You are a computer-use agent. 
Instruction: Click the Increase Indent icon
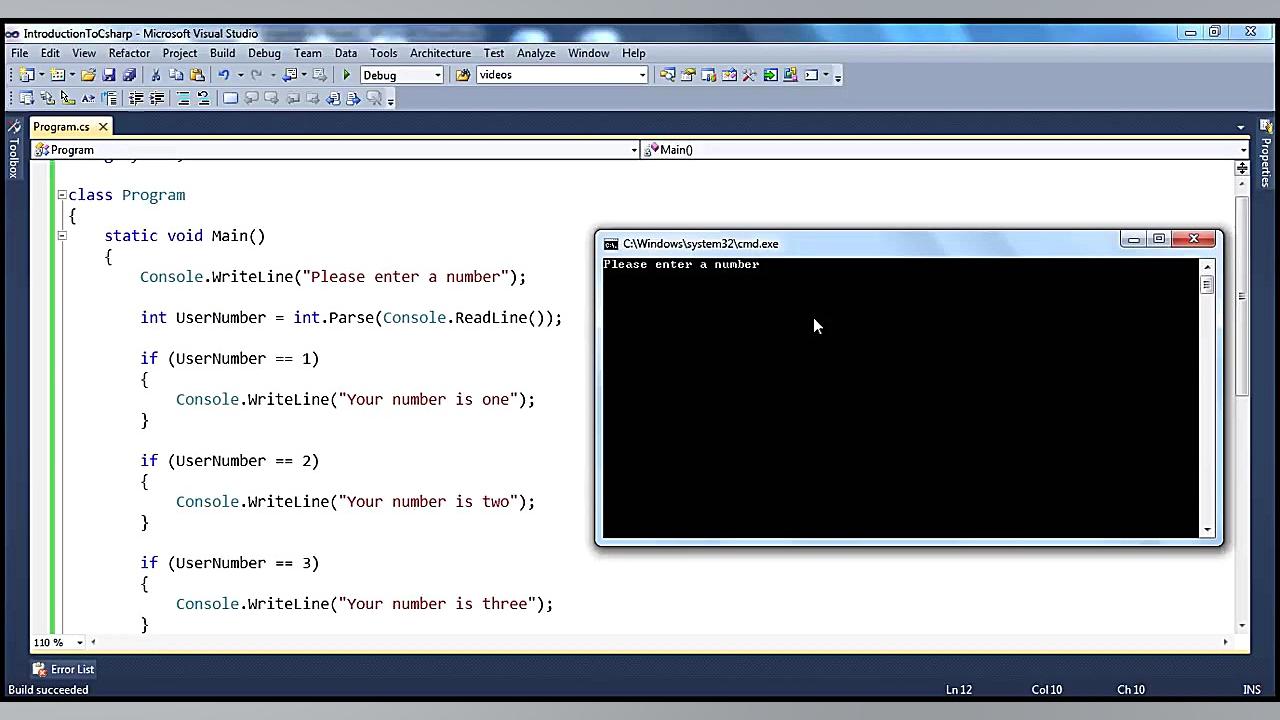156,97
